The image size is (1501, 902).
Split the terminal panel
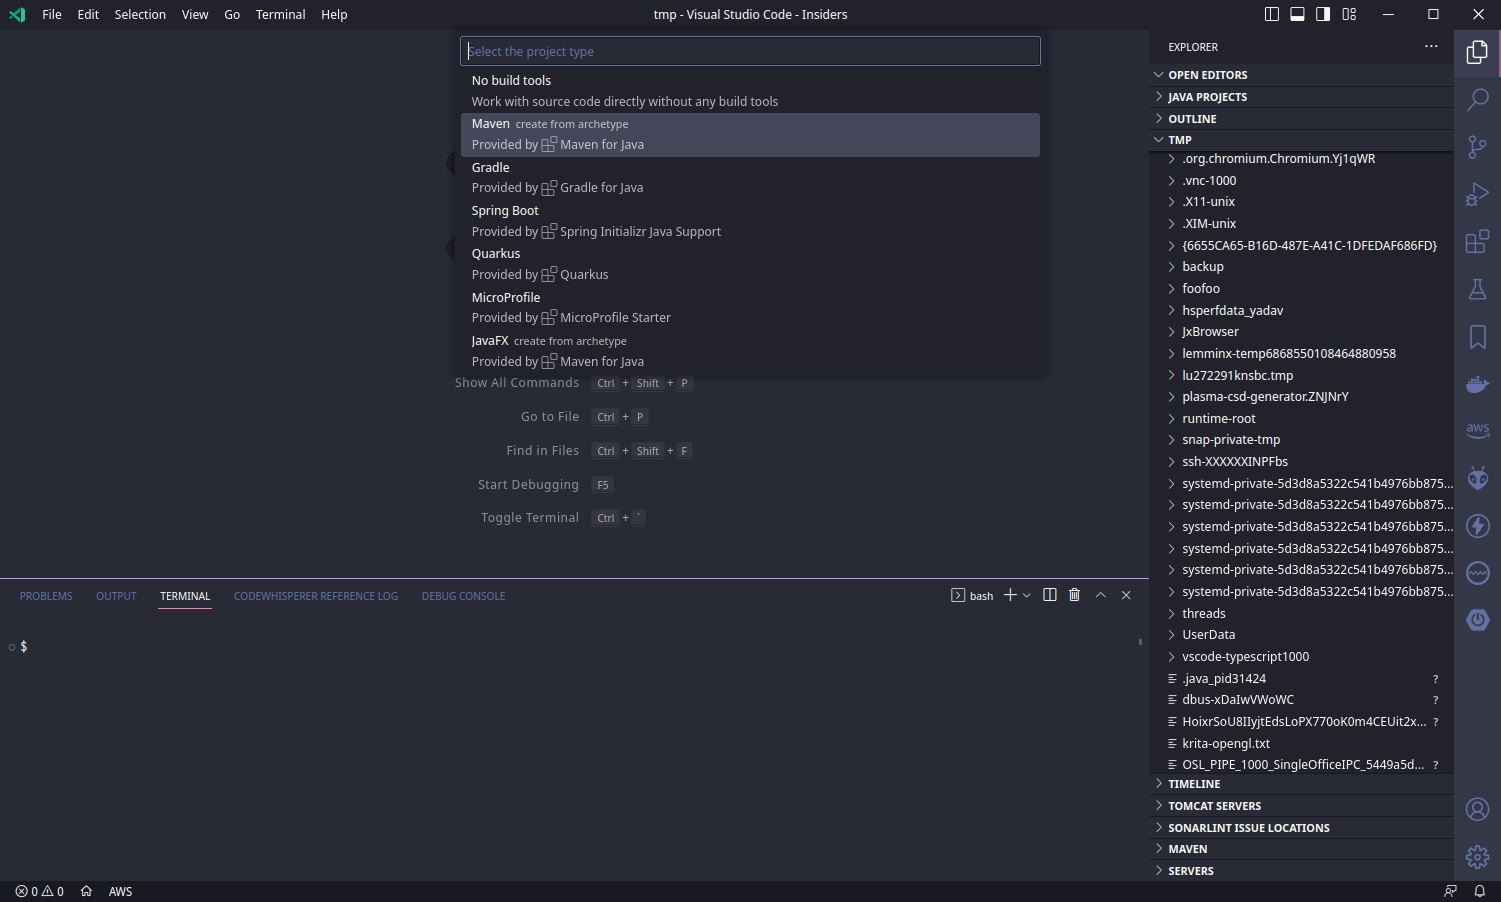[x=1049, y=594]
